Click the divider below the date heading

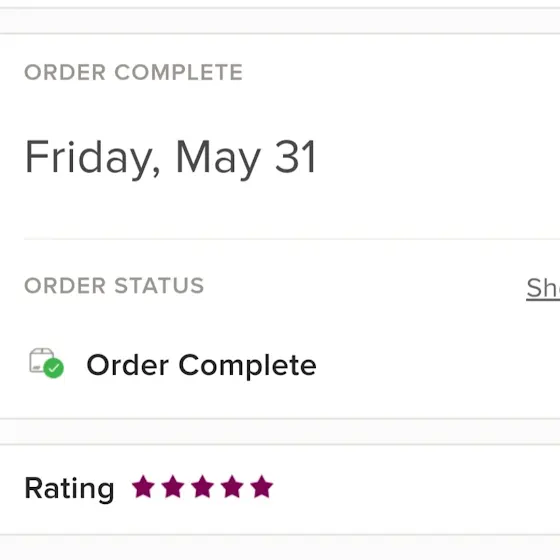(292, 239)
